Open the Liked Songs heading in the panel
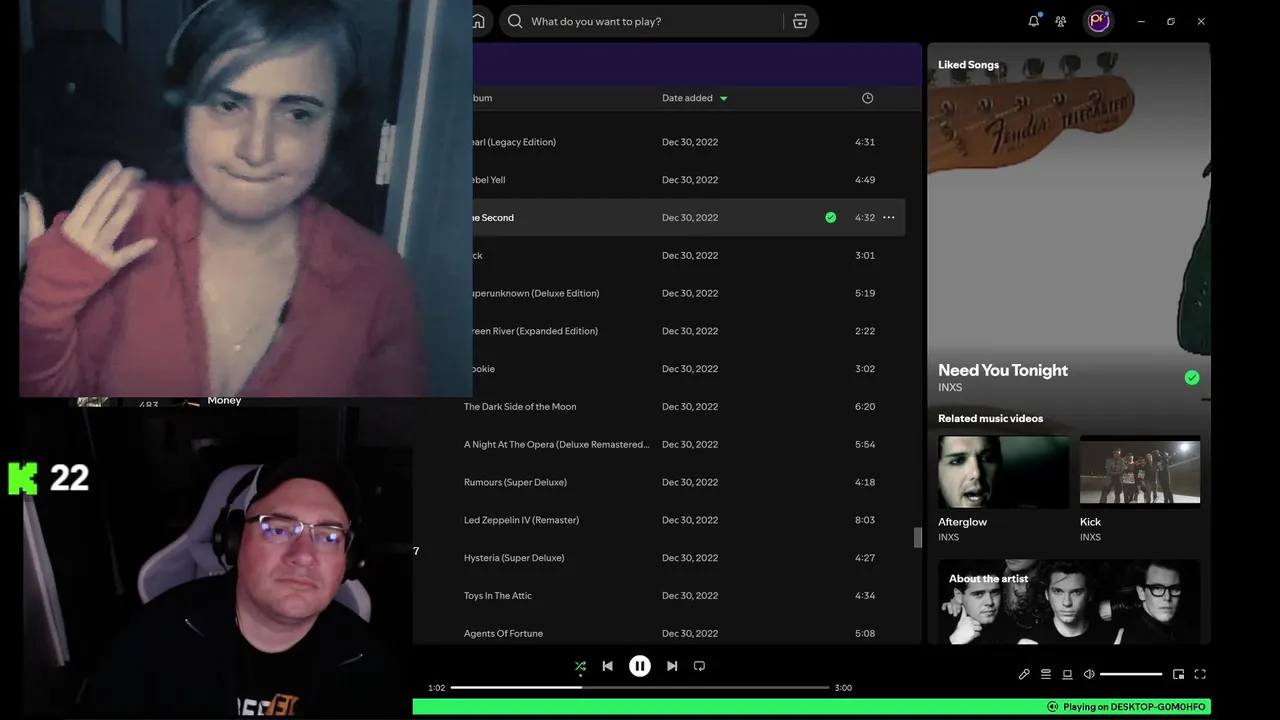1280x720 pixels. 968,65
